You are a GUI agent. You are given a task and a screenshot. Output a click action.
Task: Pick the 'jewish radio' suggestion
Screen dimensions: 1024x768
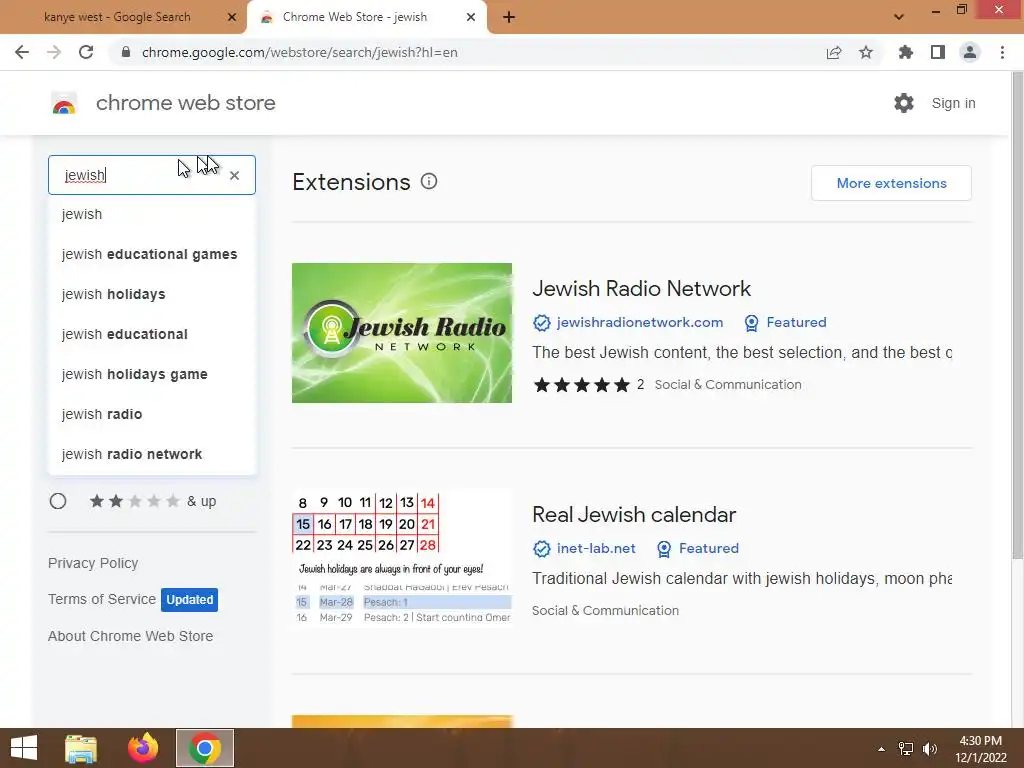(x=152, y=414)
